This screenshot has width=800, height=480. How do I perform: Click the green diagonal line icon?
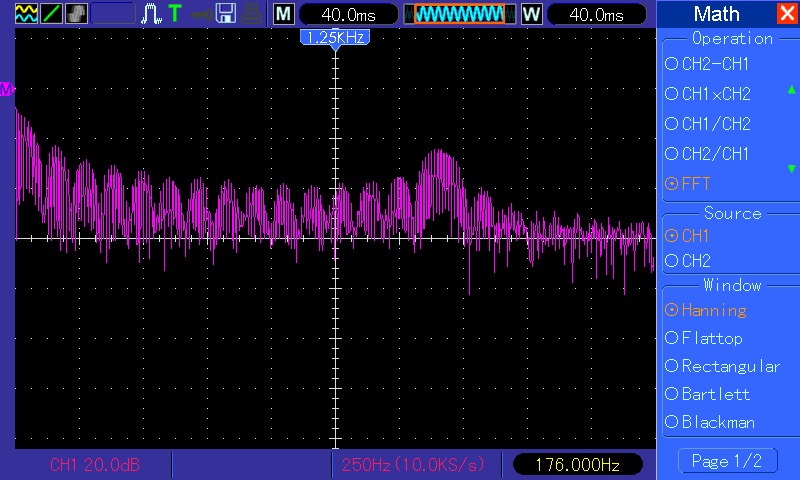coord(52,14)
